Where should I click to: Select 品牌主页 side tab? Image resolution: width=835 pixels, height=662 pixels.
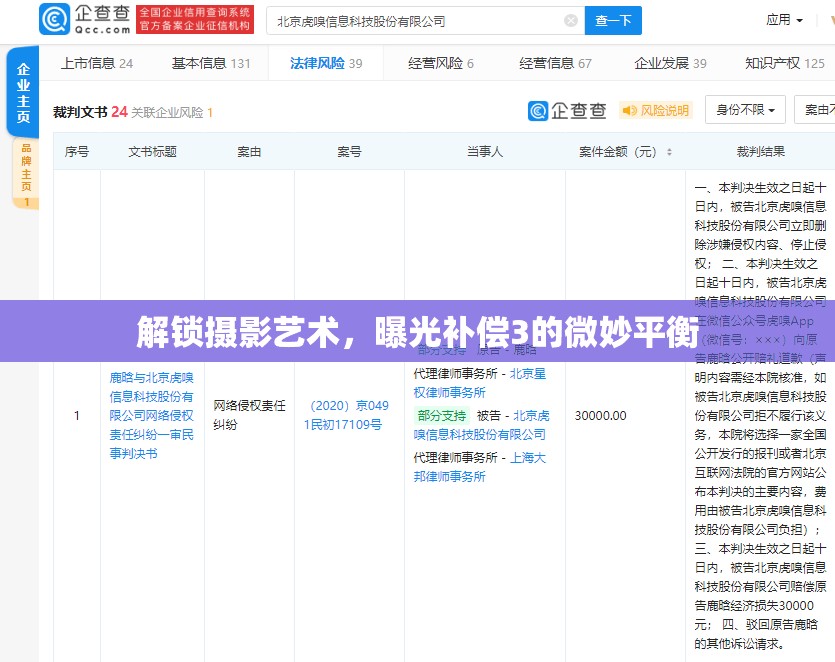click(x=26, y=174)
